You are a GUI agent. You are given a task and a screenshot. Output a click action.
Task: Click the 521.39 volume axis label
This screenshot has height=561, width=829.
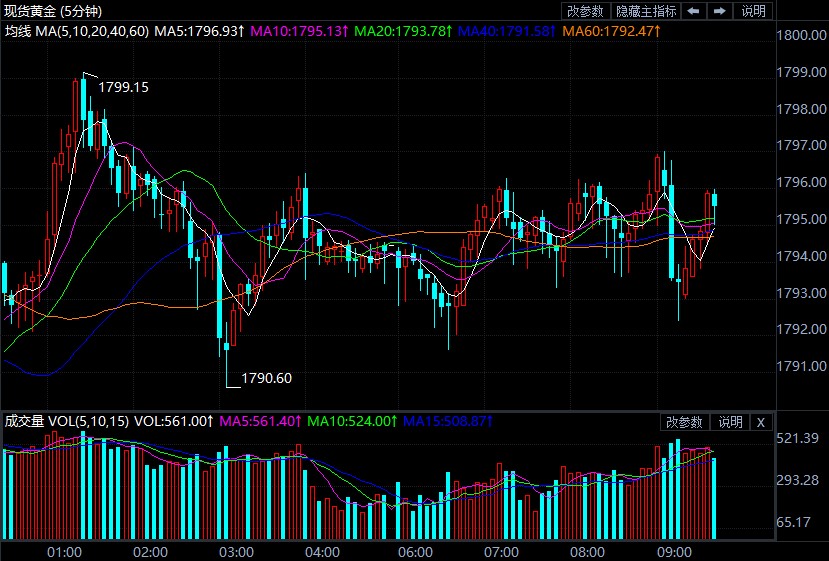[797, 438]
